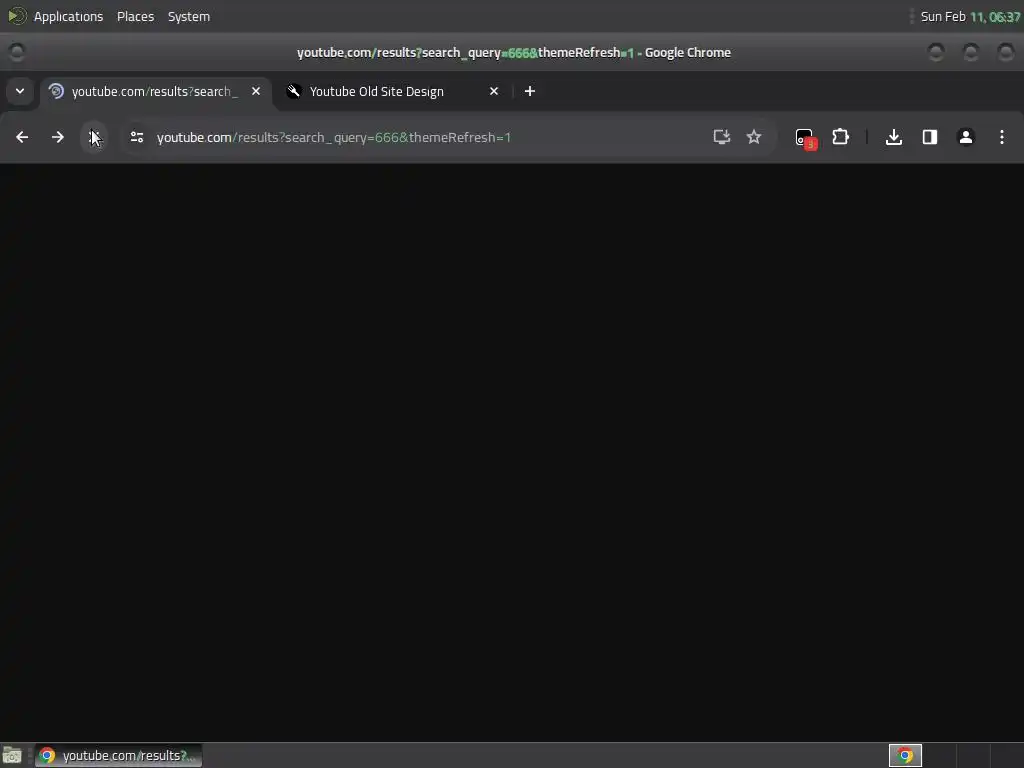Open the Applications menu
This screenshot has height=768, width=1024.
coord(68,16)
